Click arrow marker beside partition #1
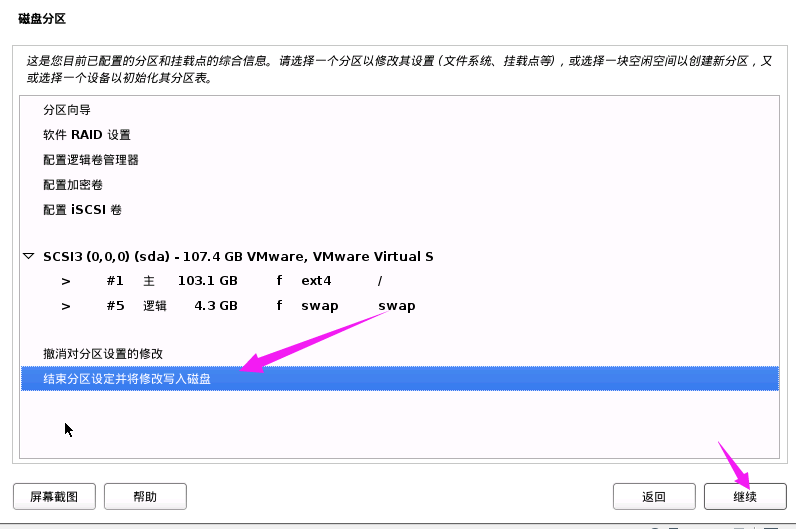The image size is (796, 529). (65, 281)
